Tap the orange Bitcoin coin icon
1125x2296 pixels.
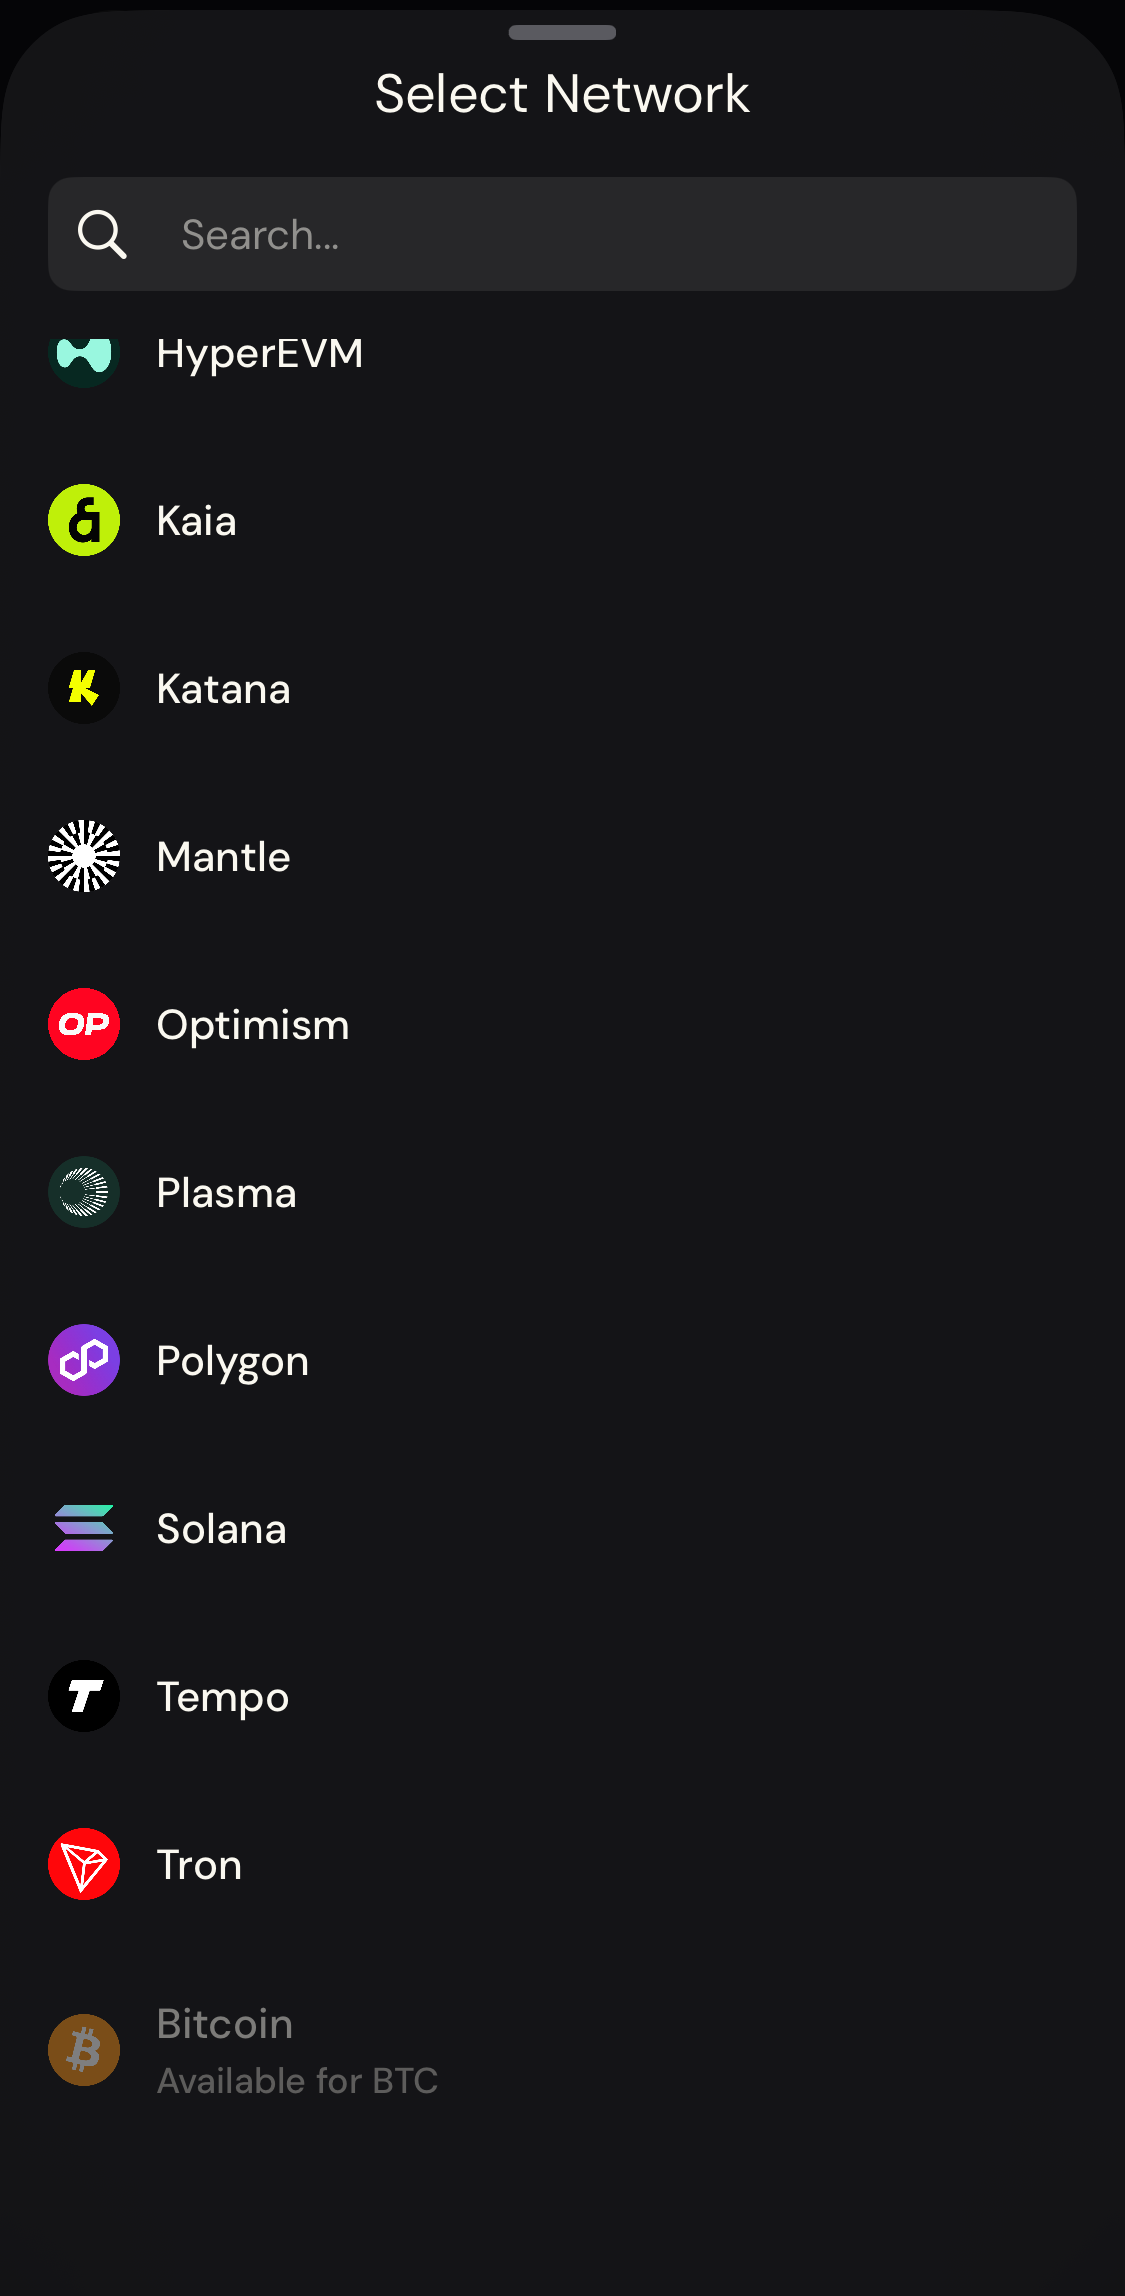coord(84,2050)
